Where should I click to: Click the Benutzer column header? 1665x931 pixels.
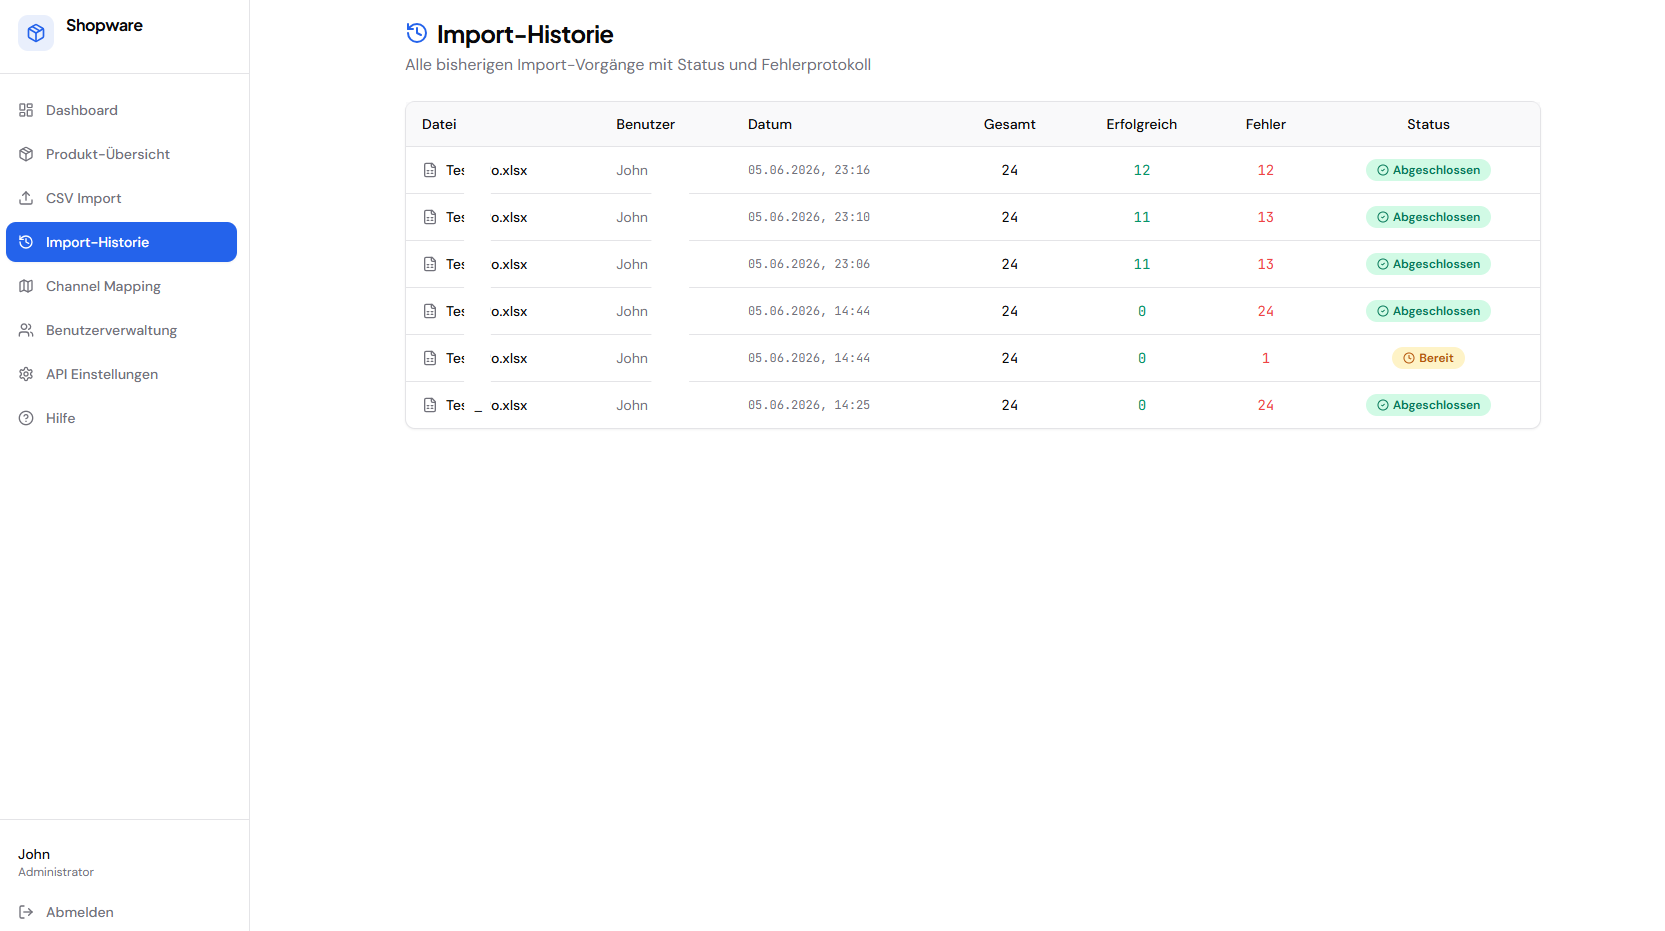(x=645, y=124)
